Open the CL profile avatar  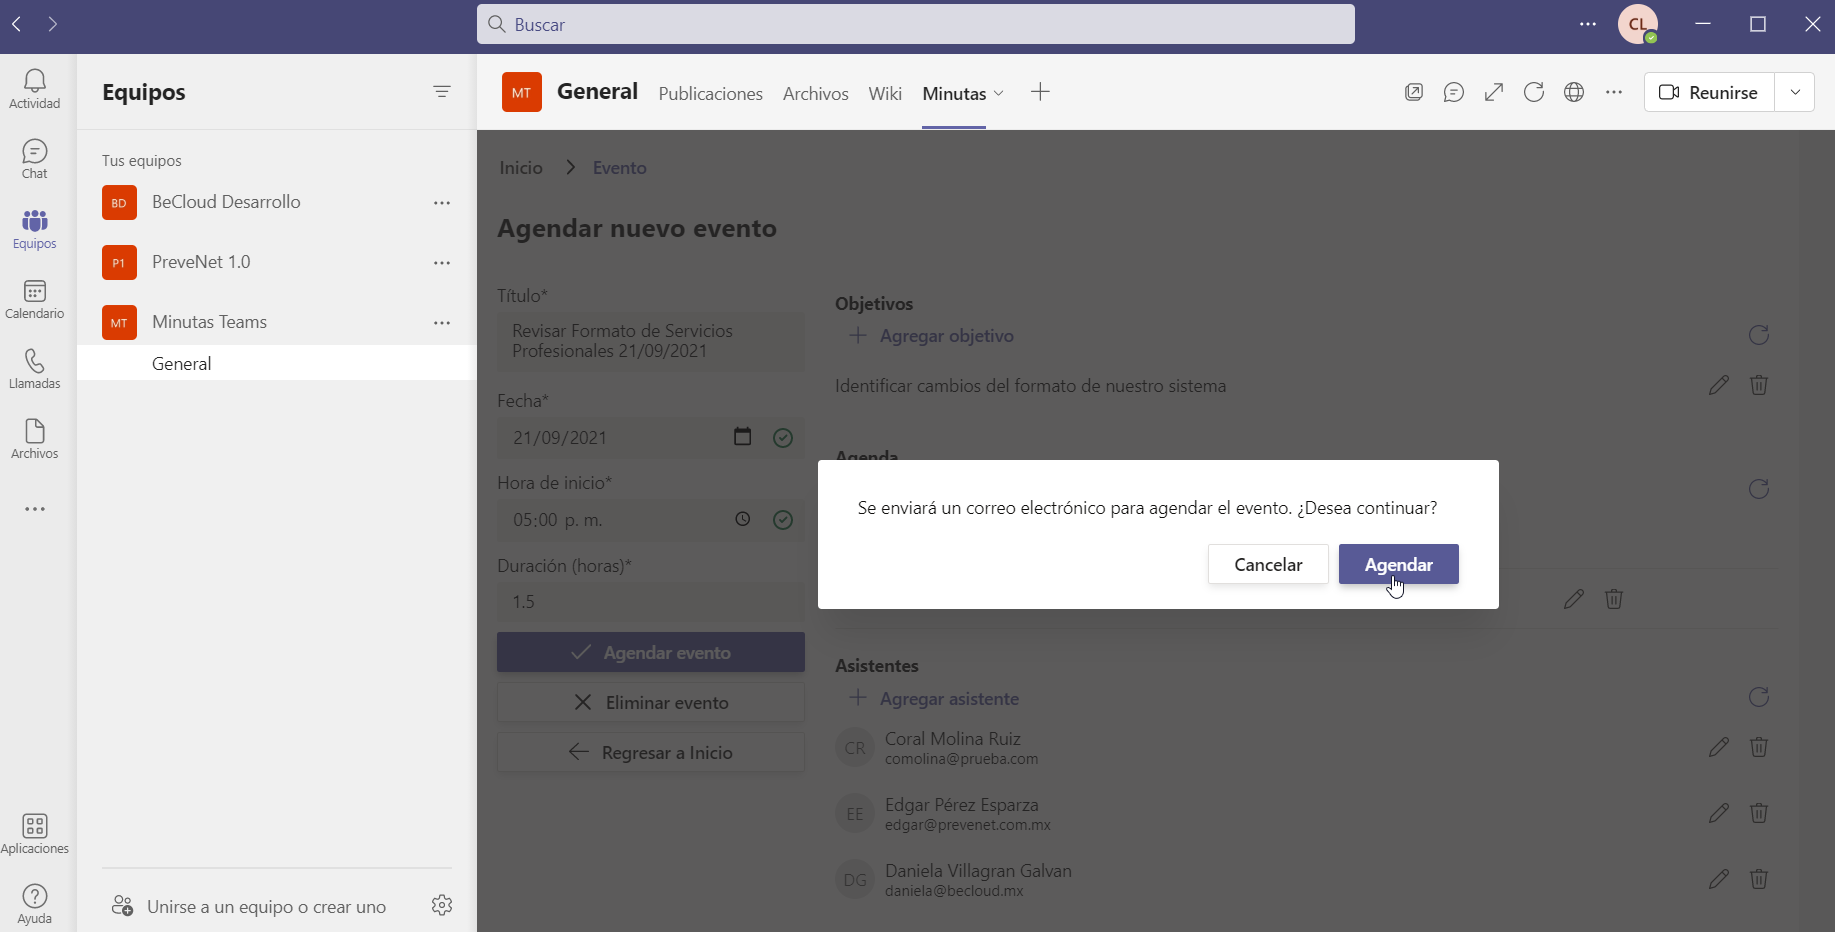pyautogui.click(x=1638, y=24)
